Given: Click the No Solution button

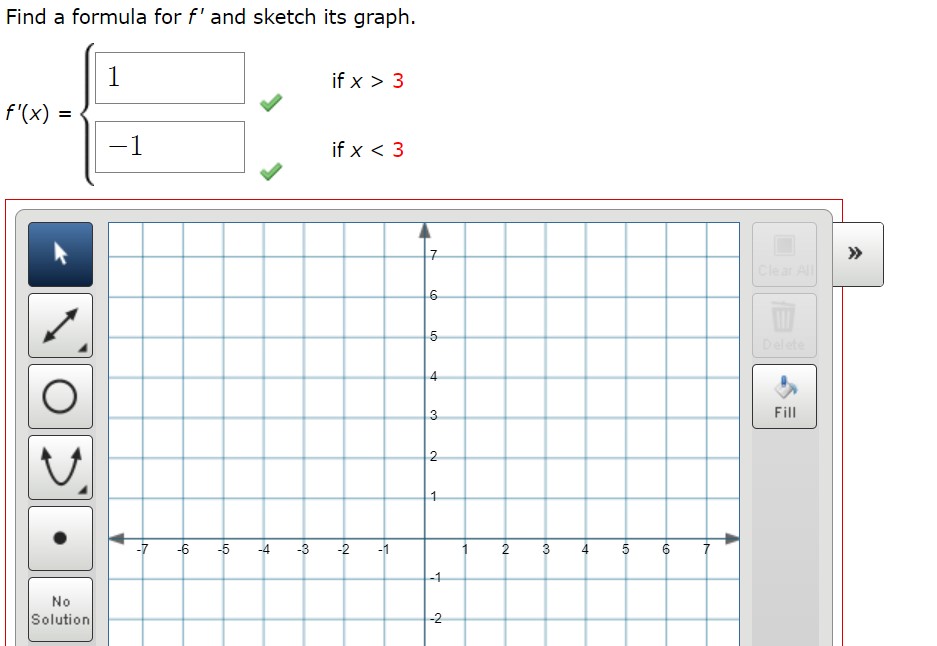Looking at the screenshot, I should 61,610.
